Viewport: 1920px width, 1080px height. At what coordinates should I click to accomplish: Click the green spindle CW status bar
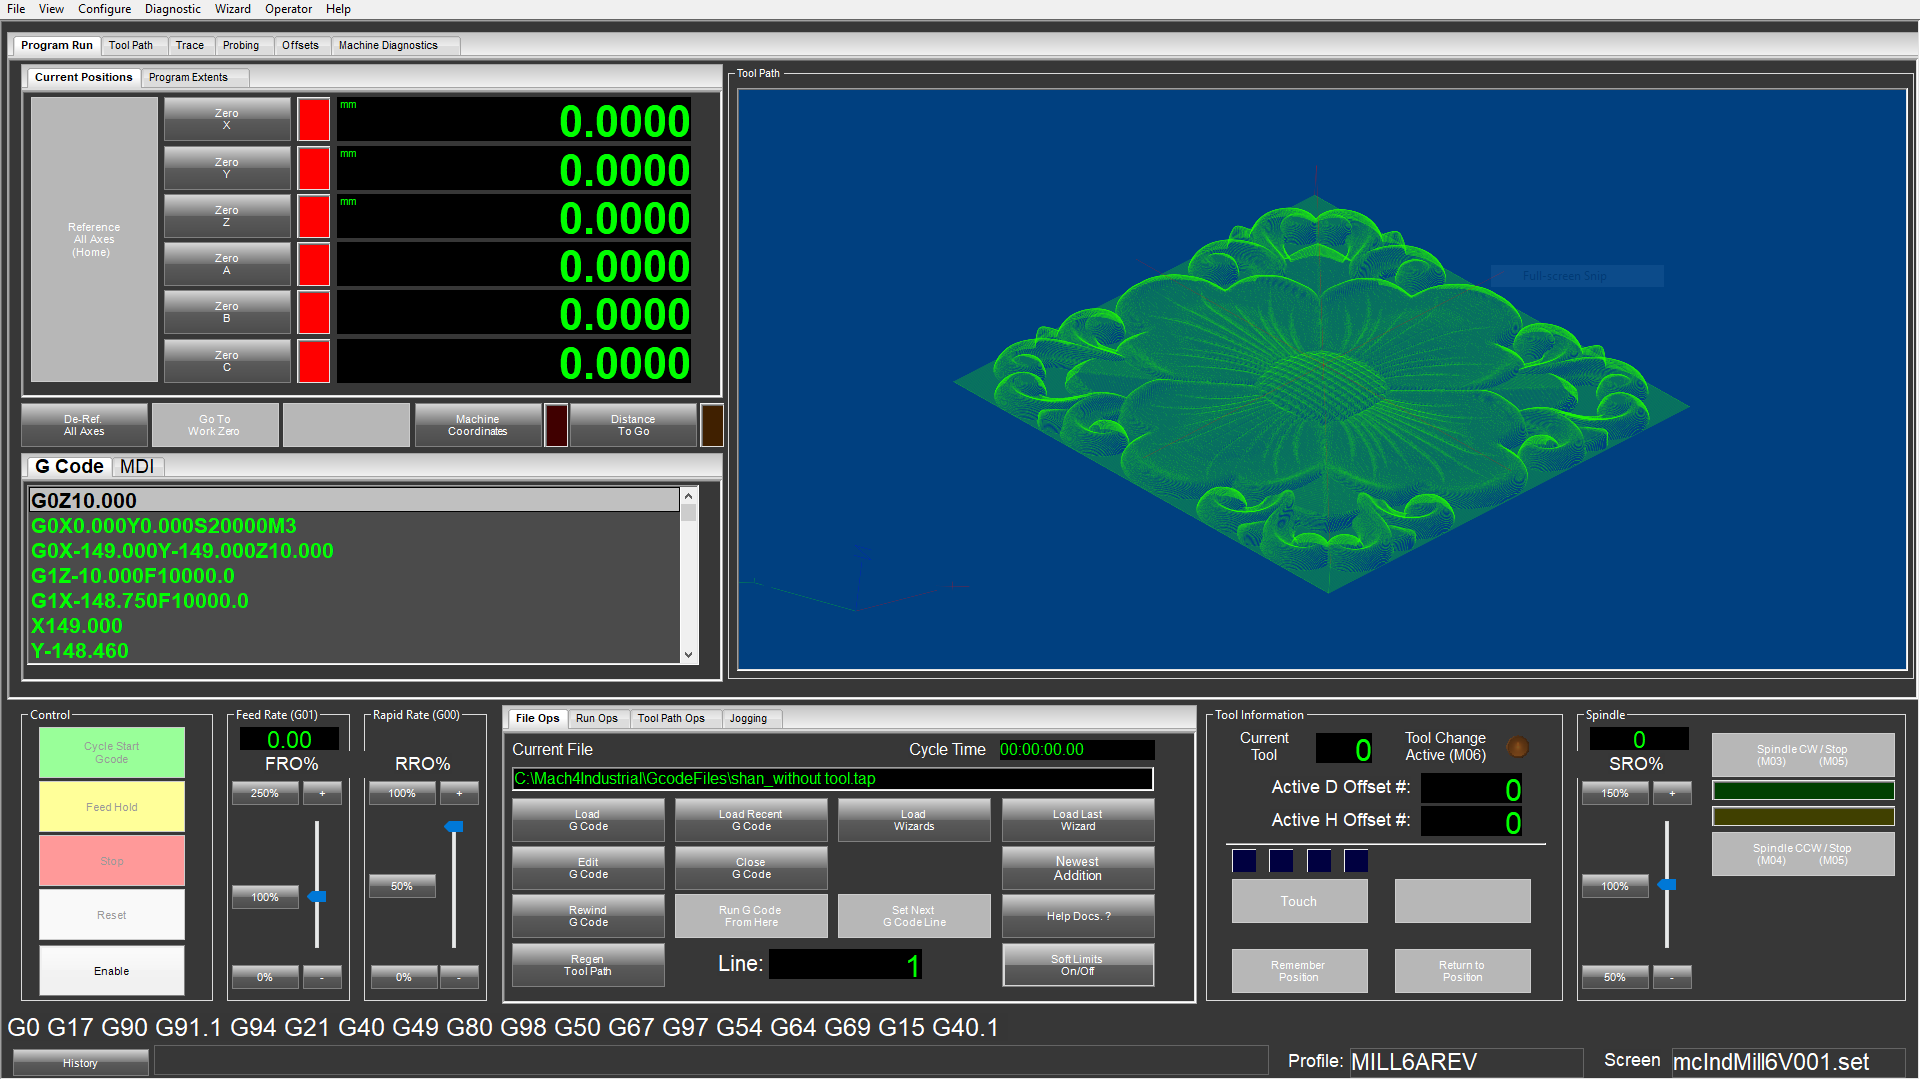click(x=1802, y=791)
